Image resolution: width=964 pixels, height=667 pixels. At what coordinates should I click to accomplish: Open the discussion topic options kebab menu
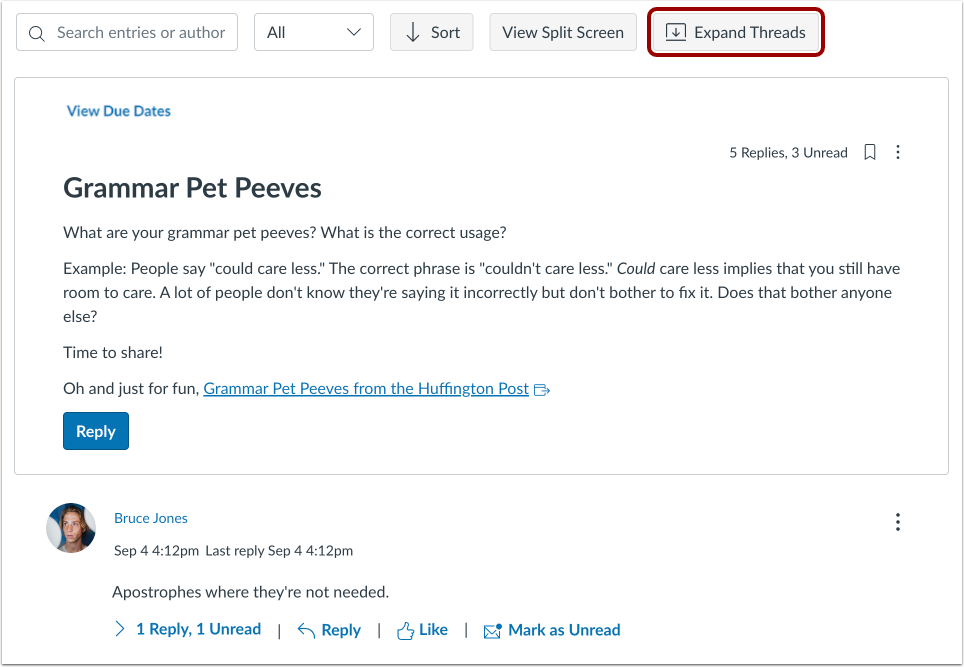[x=898, y=152]
